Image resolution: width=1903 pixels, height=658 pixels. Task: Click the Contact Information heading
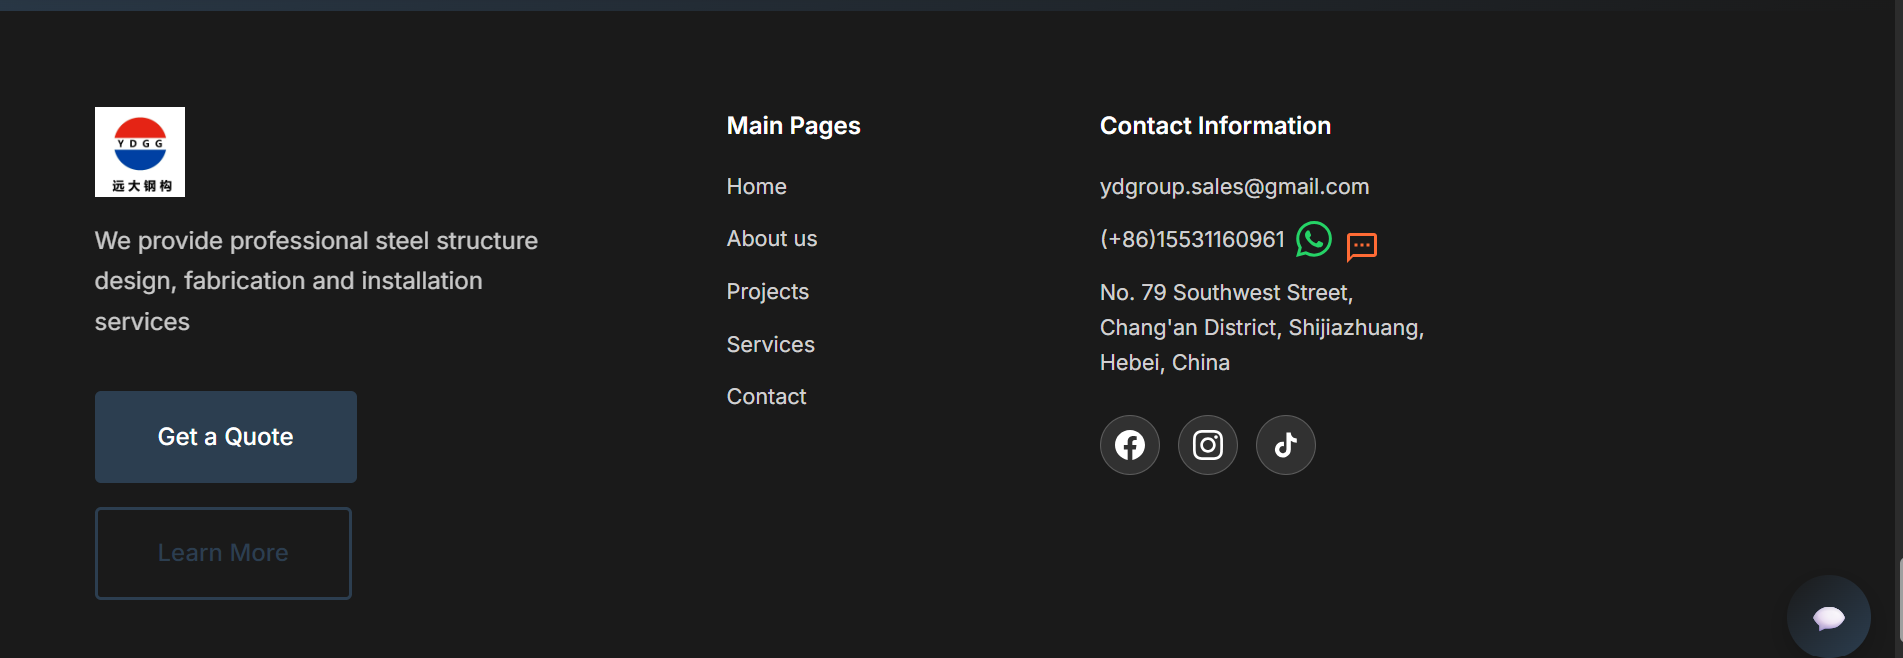pyautogui.click(x=1216, y=126)
